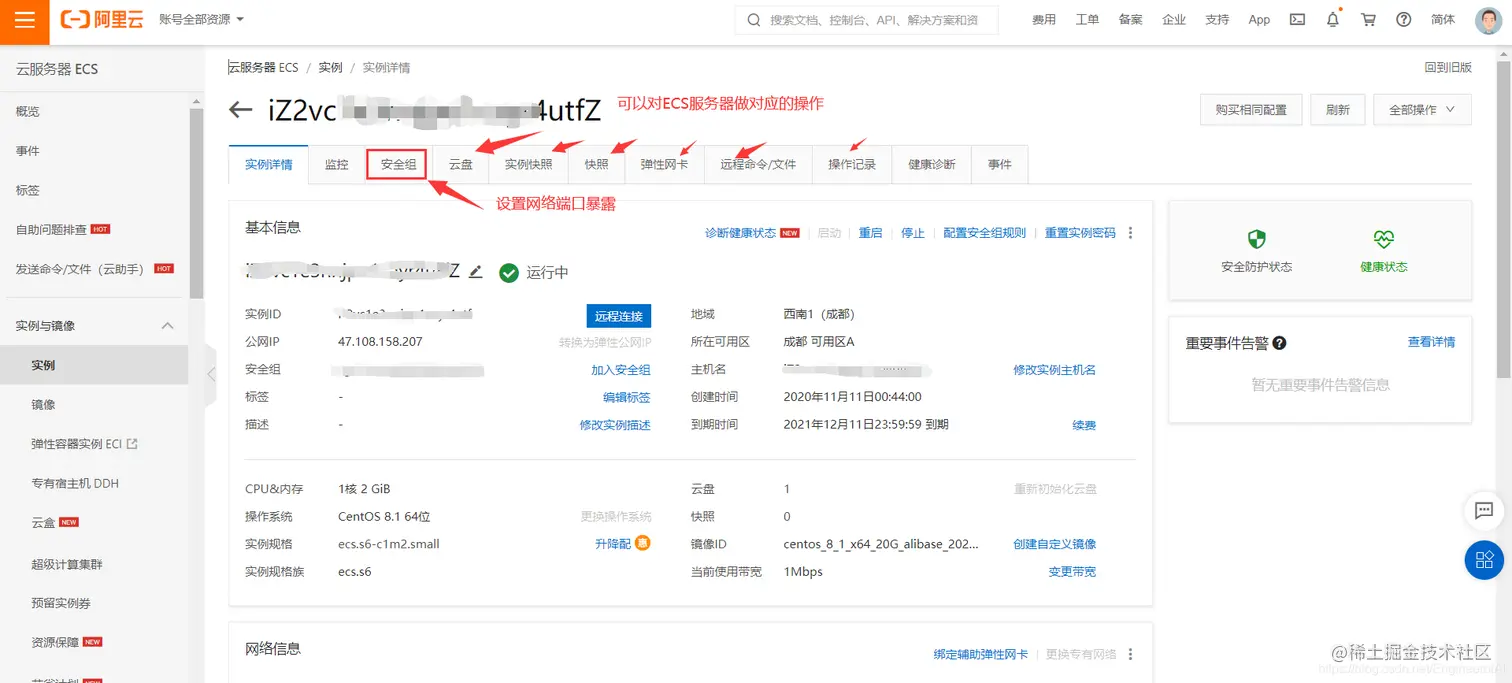1512x683 pixels.
Task: Click 回到旧版 link
Action: tap(1448, 67)
